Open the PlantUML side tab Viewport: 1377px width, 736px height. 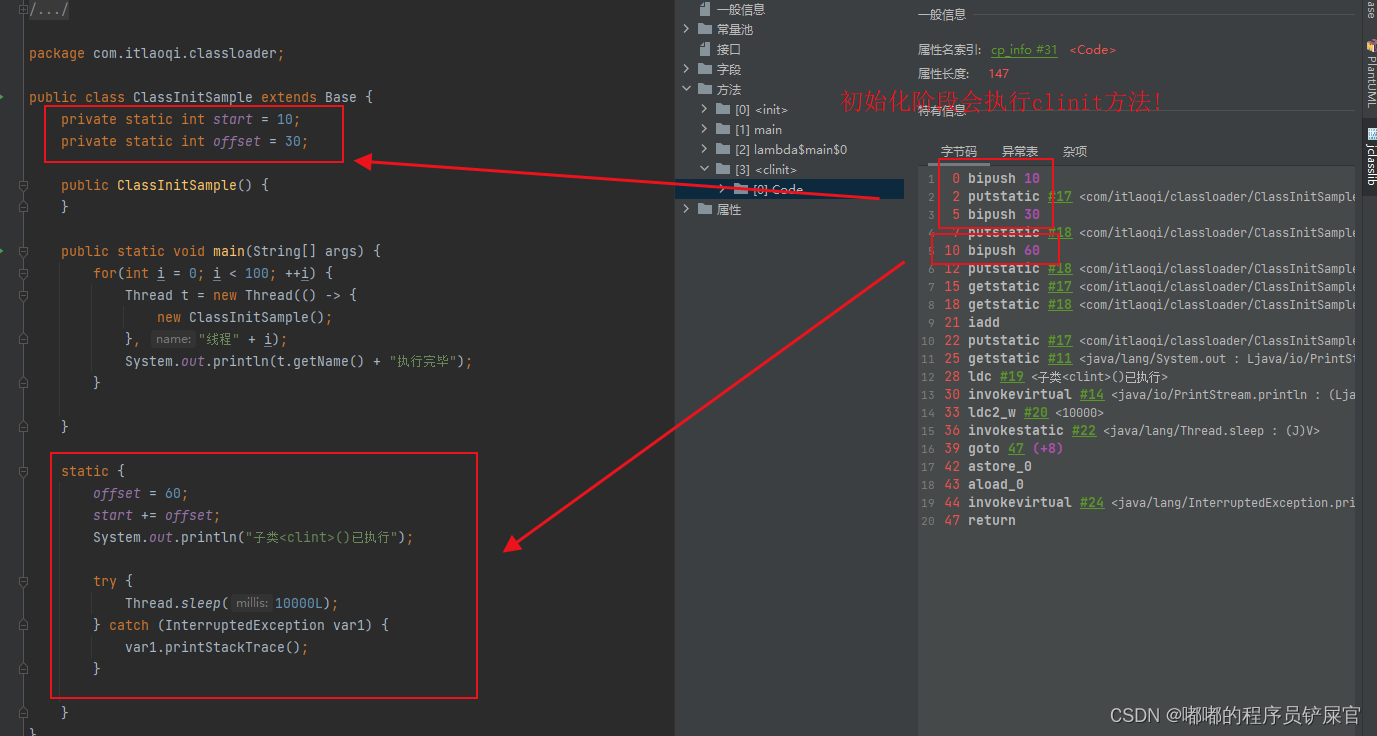click(x=1370, y=74)
